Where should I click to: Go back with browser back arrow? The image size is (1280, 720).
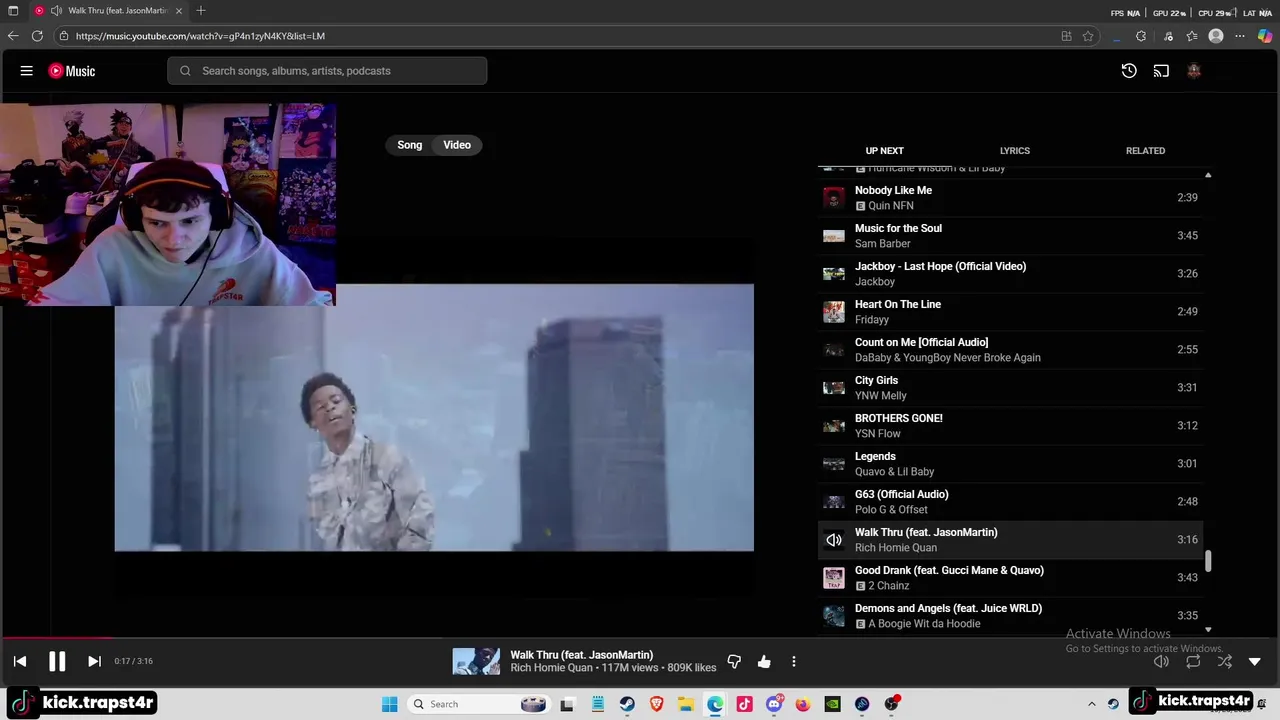click(x=13, y=36)
